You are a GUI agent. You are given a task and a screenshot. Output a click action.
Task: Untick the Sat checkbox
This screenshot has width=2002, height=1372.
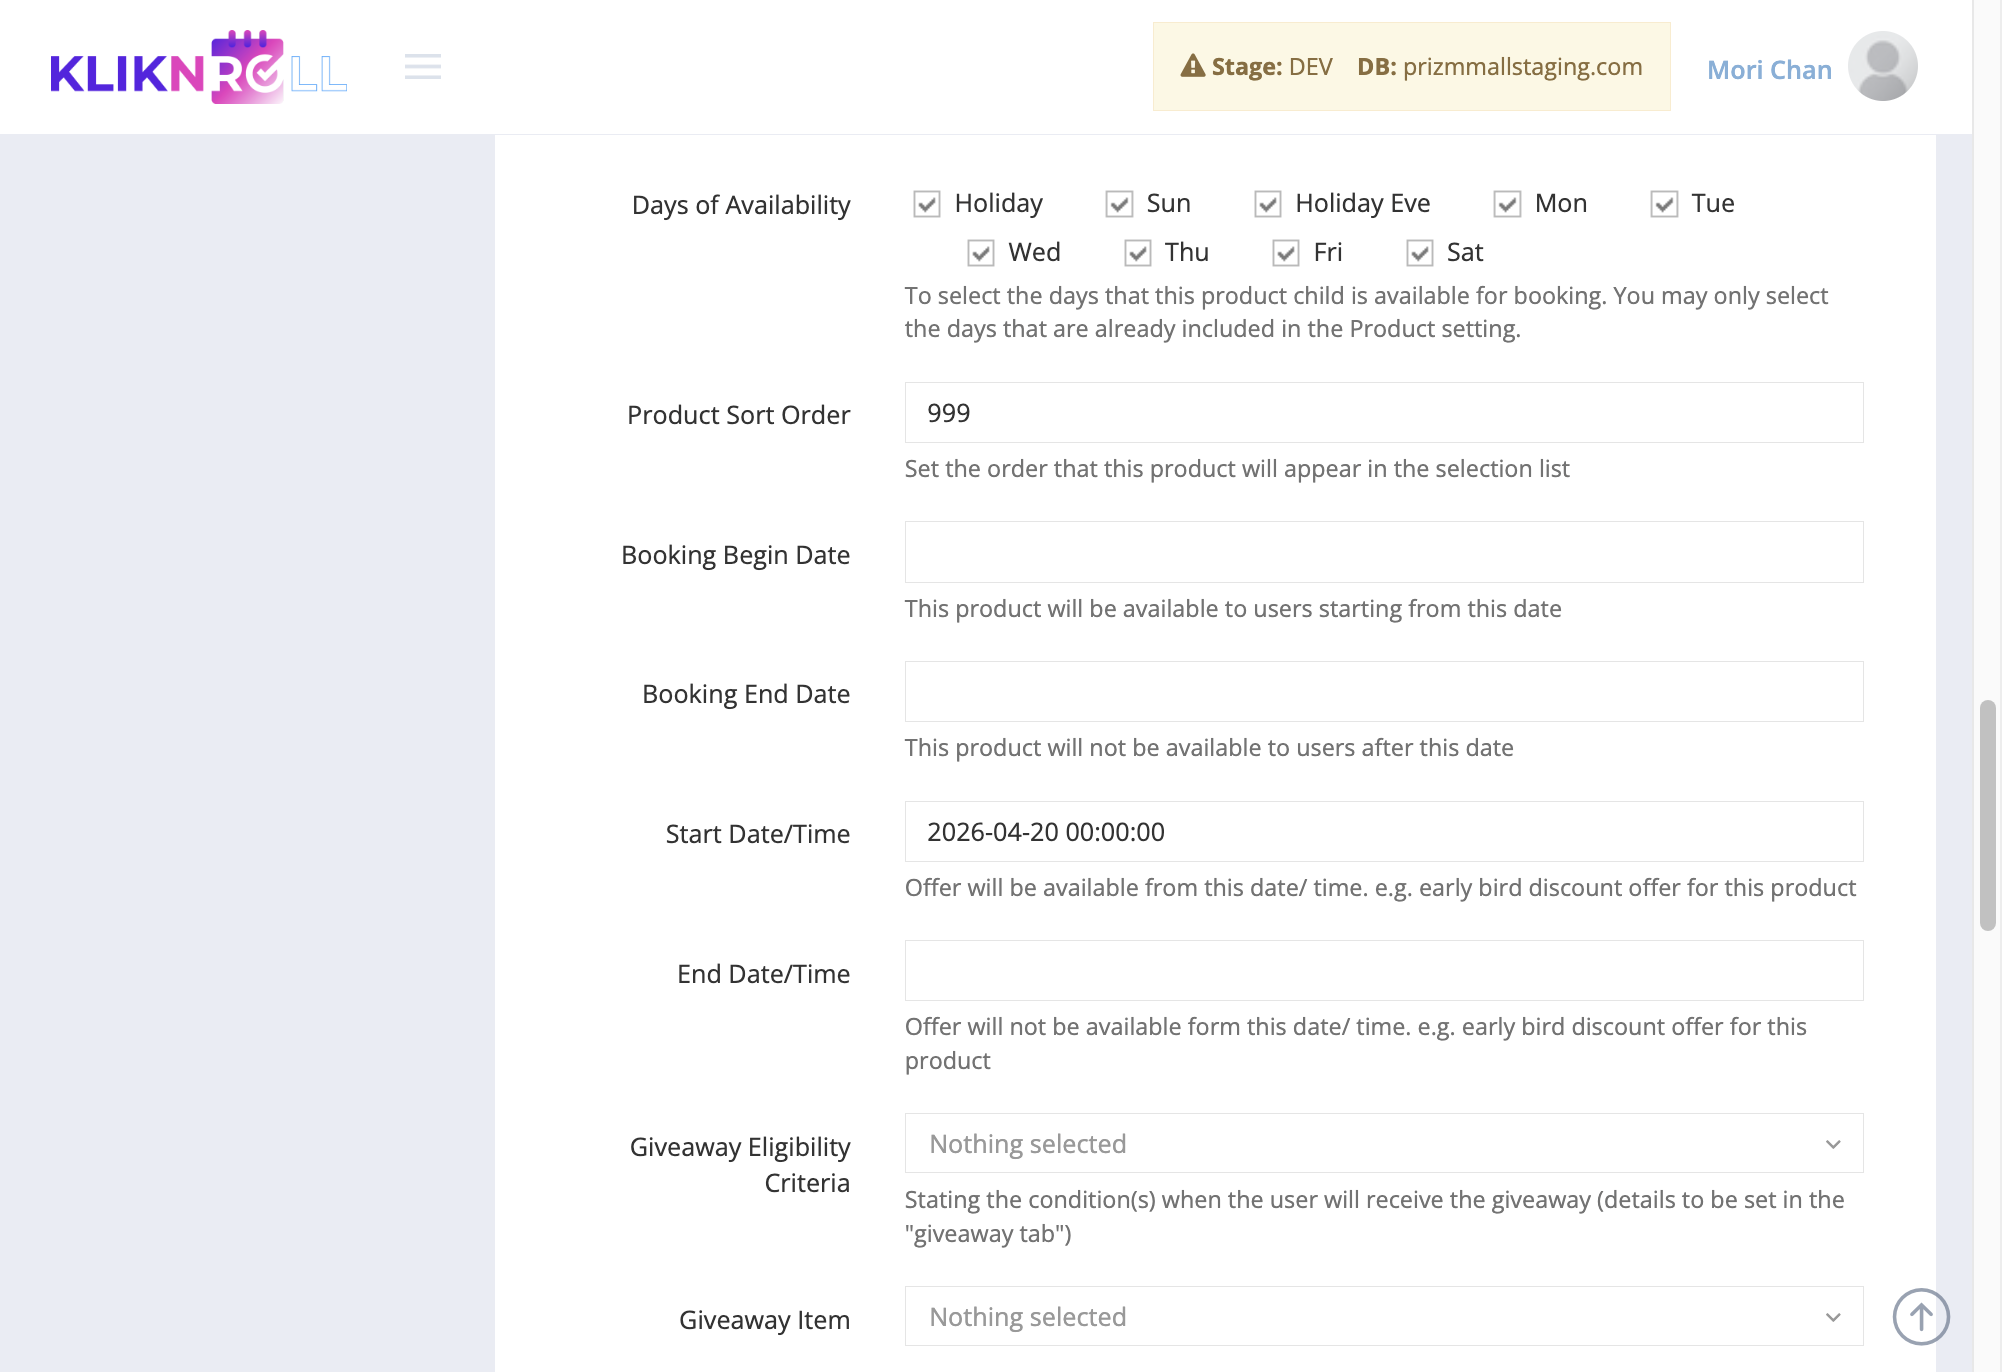pyautogui.click(x=1420, y=253)
